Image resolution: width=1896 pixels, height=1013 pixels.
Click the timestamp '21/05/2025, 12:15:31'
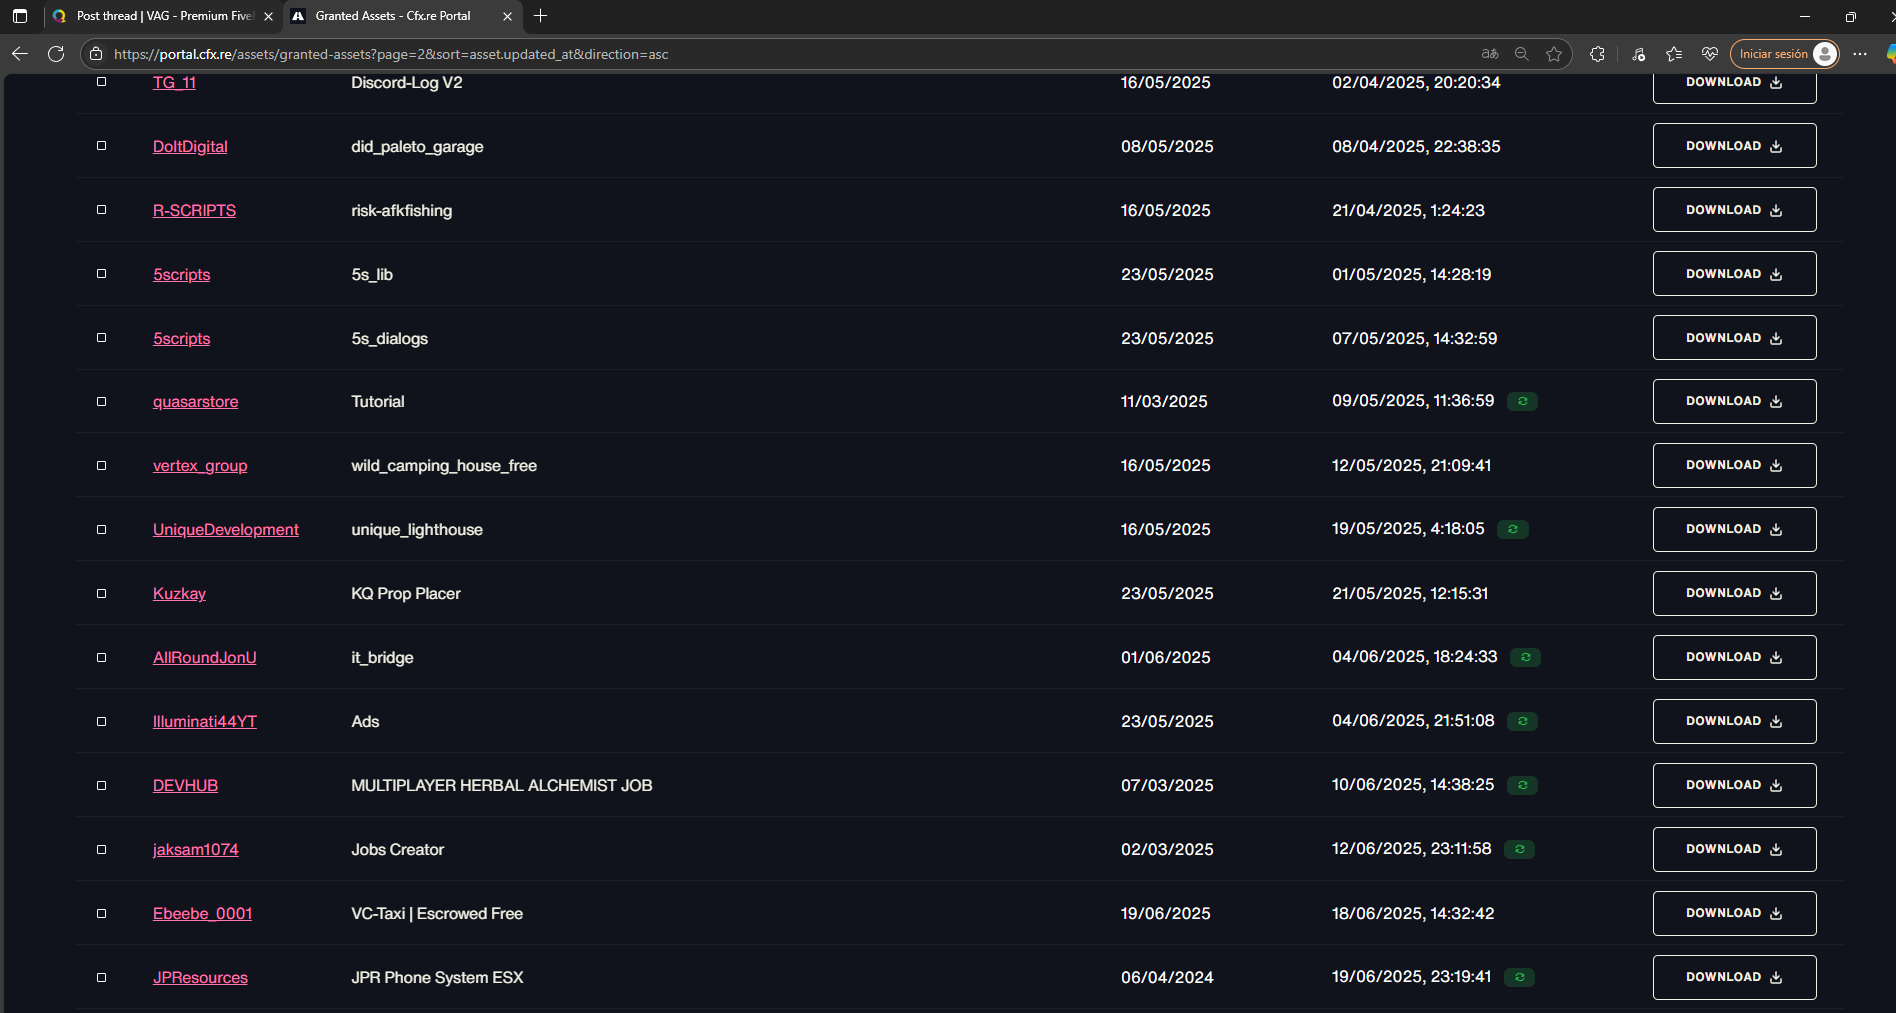[1410, 593]
